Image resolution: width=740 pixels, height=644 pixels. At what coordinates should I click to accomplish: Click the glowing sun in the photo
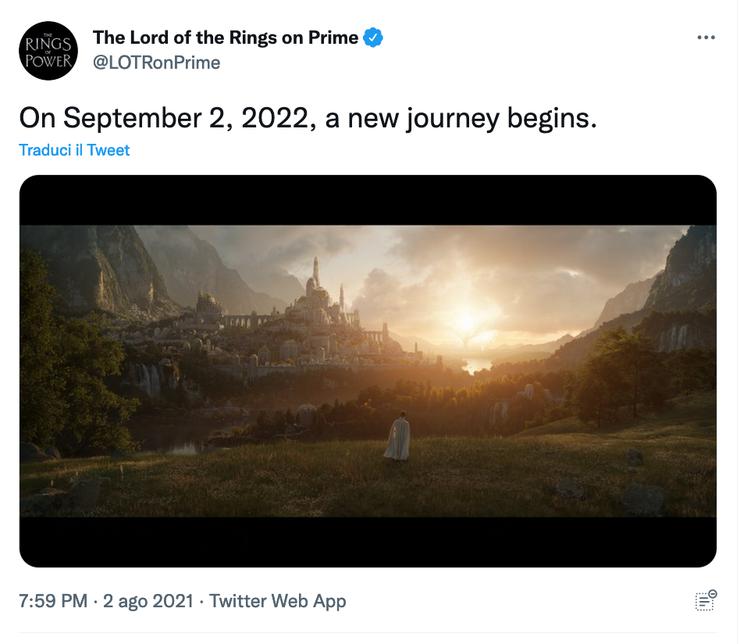(466, 321)
